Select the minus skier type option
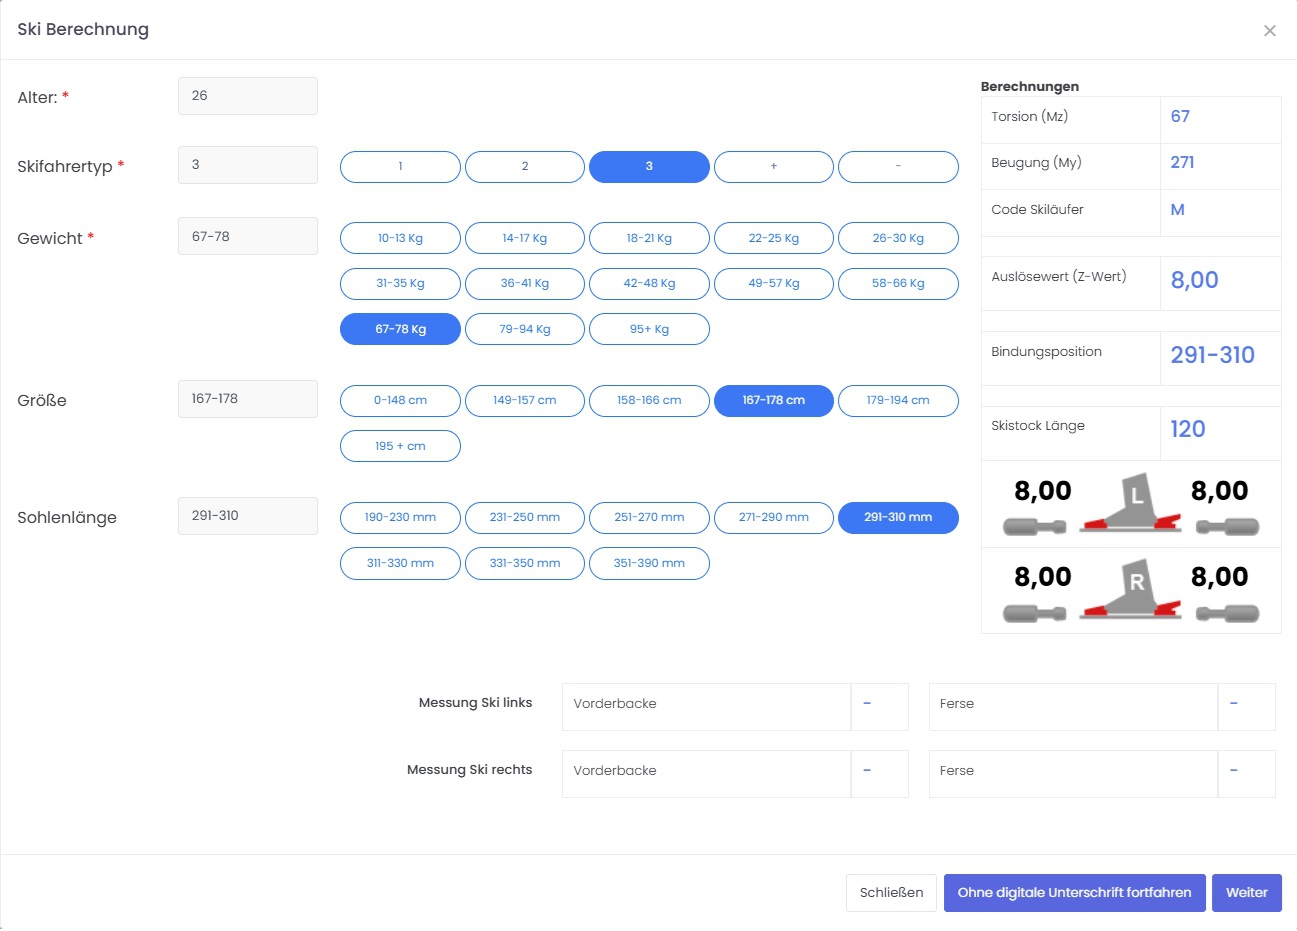Screen dimensions: 1297x931 click(x=897, y=167)
